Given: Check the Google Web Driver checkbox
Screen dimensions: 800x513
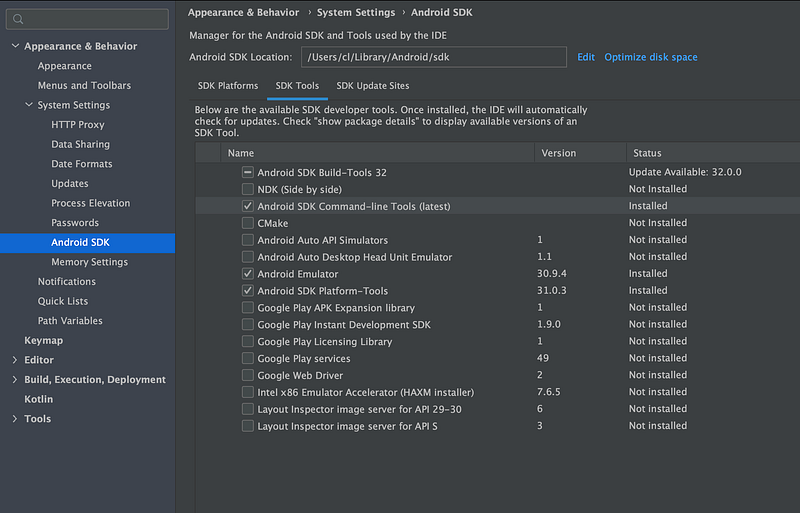Looking at the screenshot, I should [x=247, y=375].
